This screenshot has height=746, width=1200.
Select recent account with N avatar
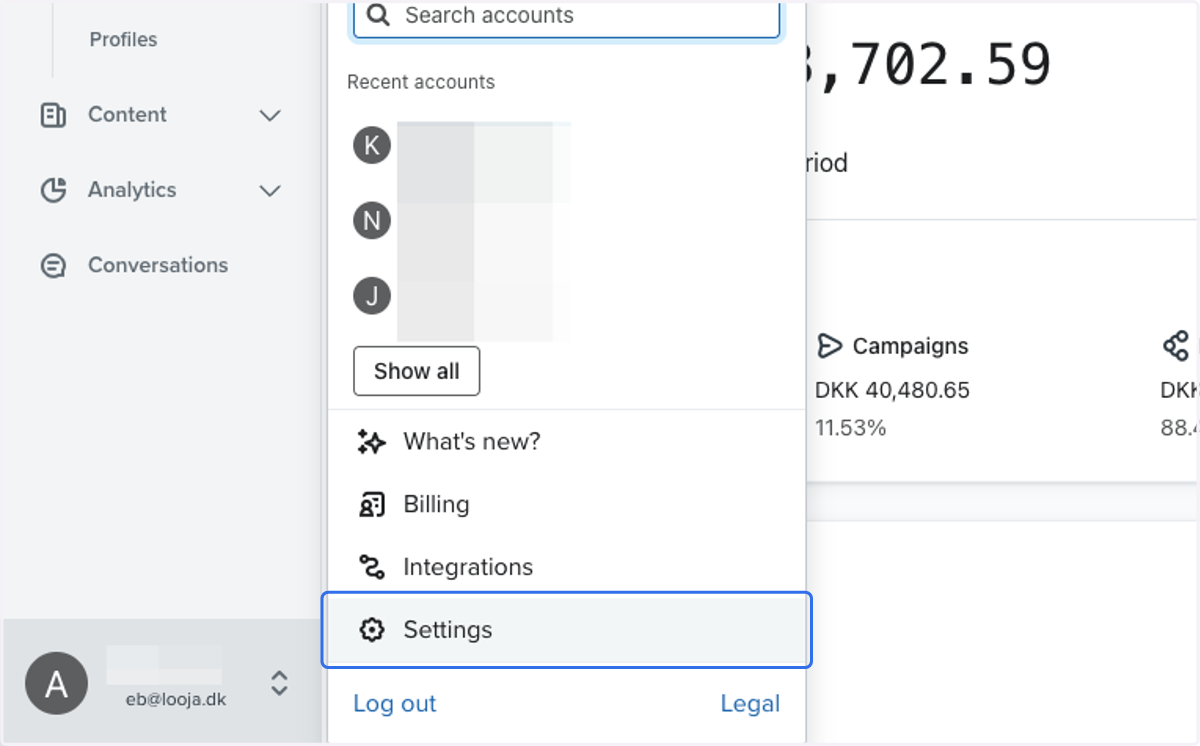click(372, 220)
